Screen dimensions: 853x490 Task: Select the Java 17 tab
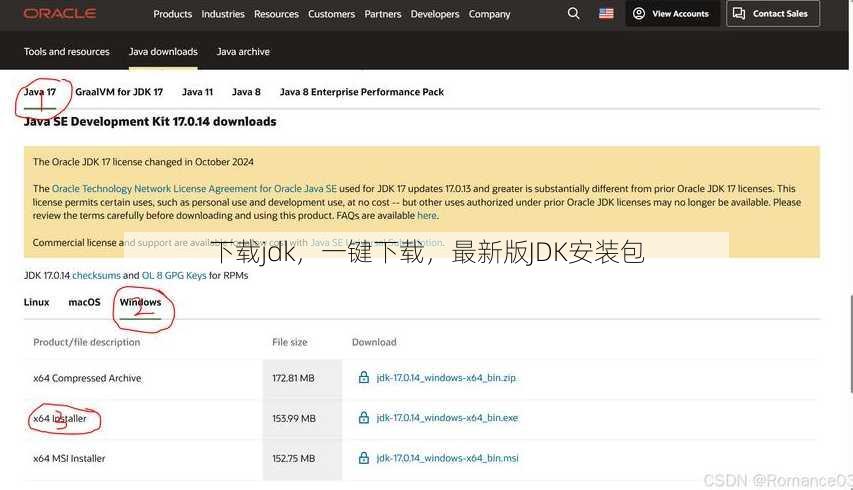(x=40, y=92)
